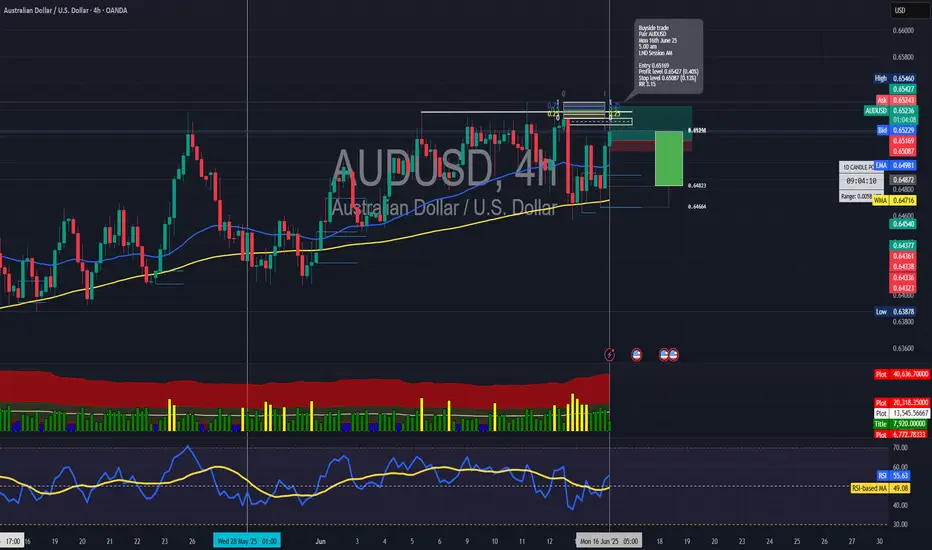
Task: Click the red stop-loss zone of the position
Action: (x=651, y=146)
